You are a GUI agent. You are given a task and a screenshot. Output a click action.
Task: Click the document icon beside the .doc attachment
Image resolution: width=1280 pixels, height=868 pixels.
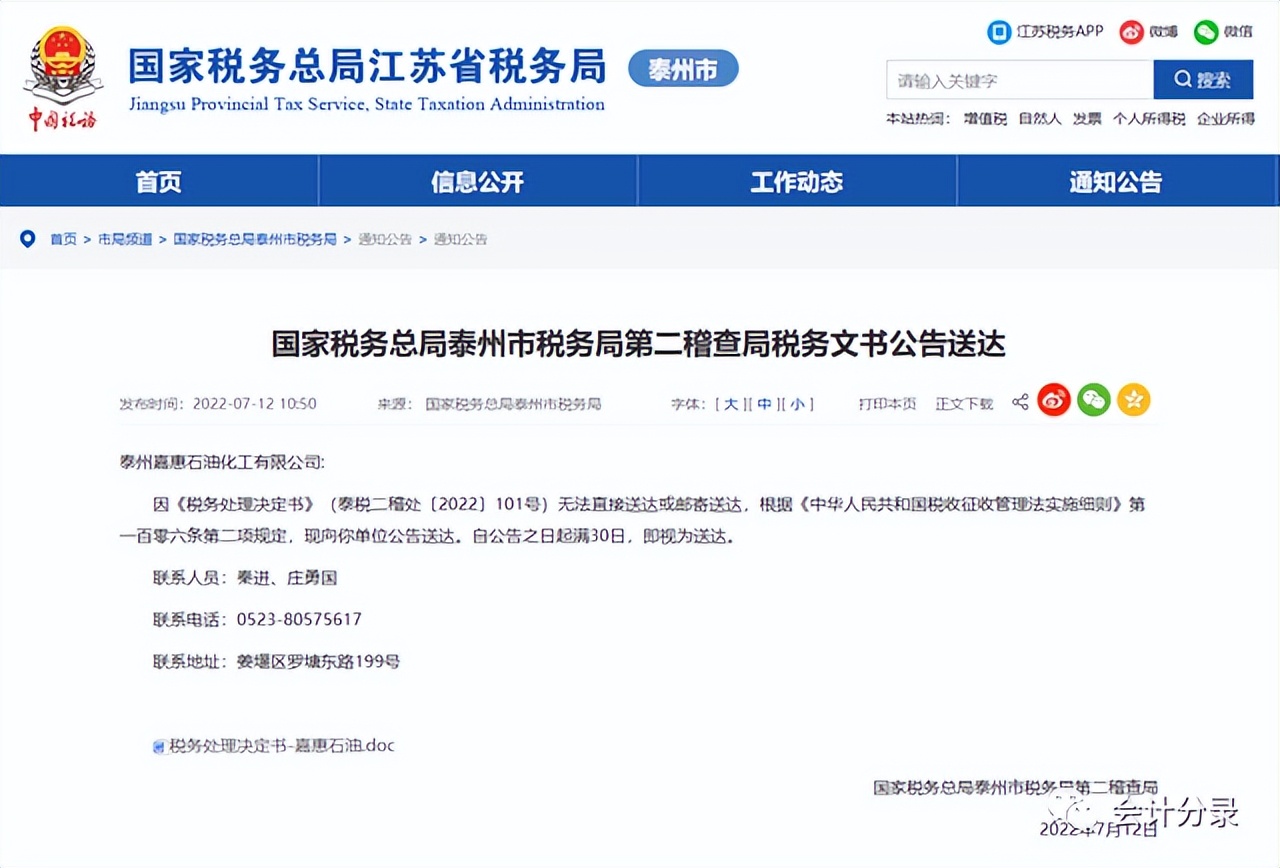[x=157, y=745]
